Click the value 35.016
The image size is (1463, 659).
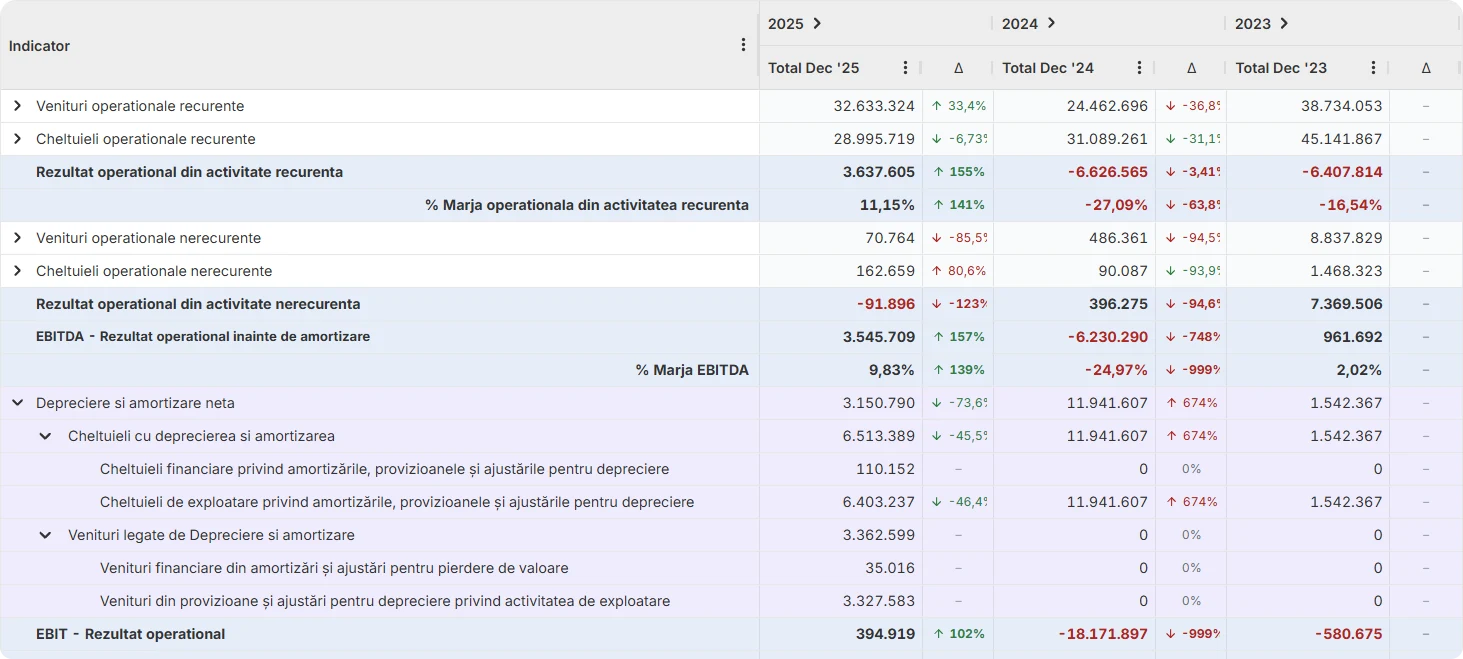point(890,568)
